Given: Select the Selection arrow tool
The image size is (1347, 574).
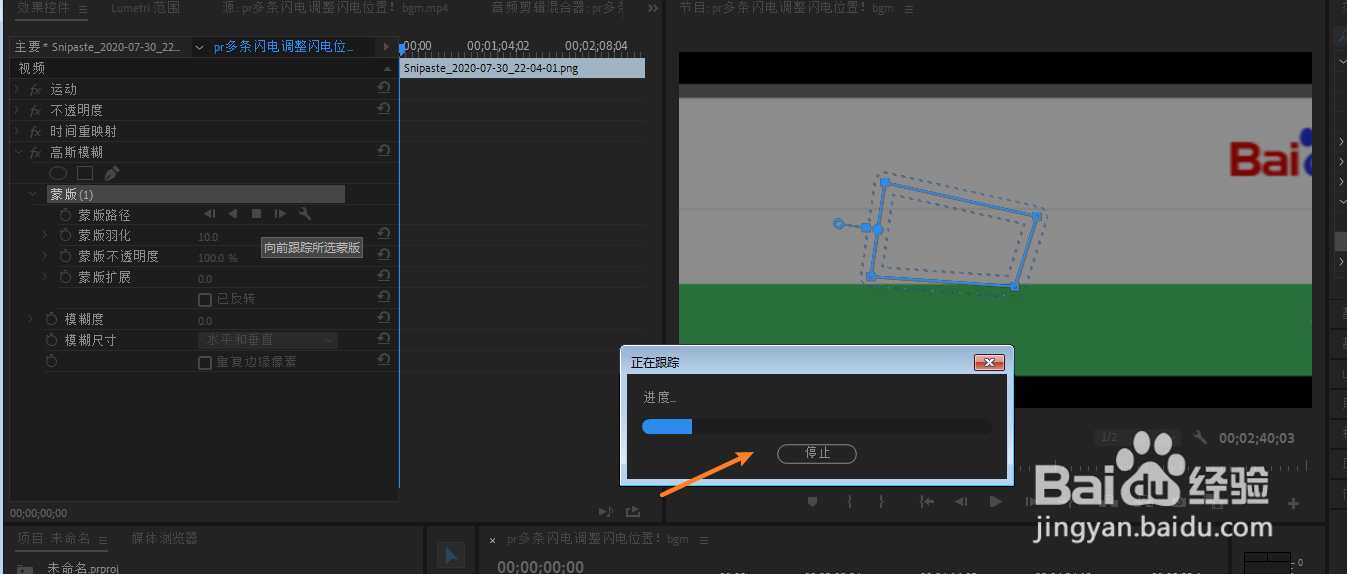Looking at the screenshot, I should 450,556.
